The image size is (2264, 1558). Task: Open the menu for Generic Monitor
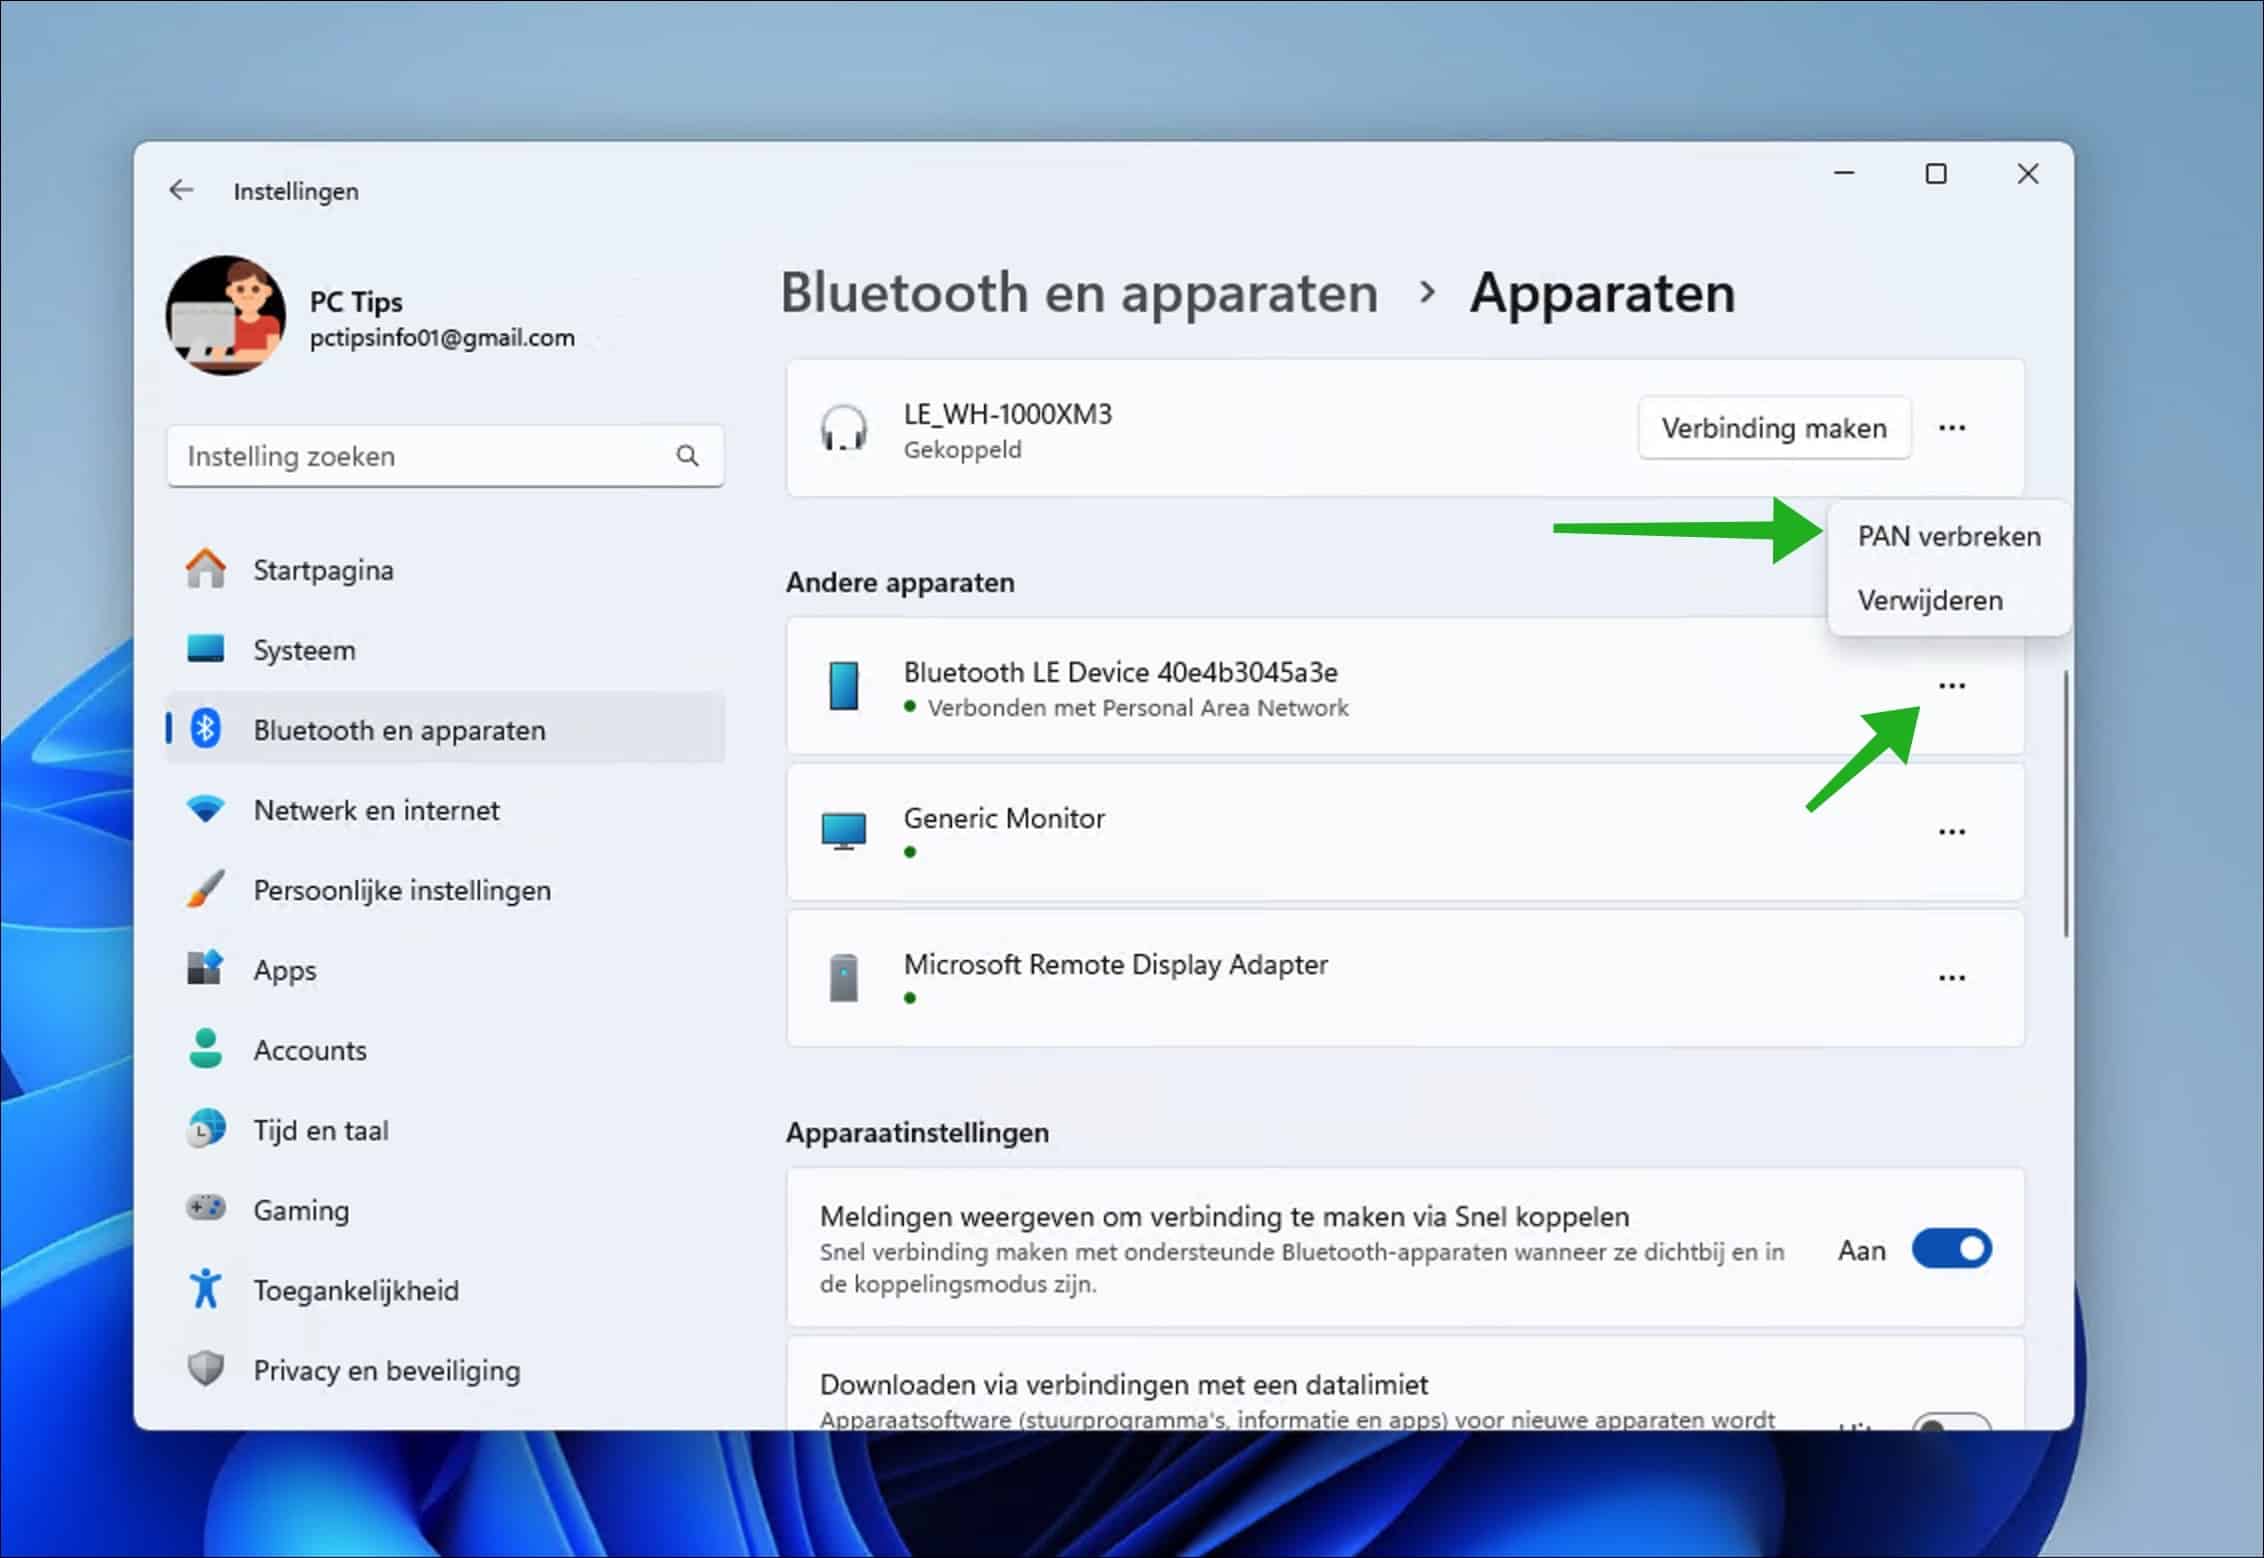pos(1952,831)
